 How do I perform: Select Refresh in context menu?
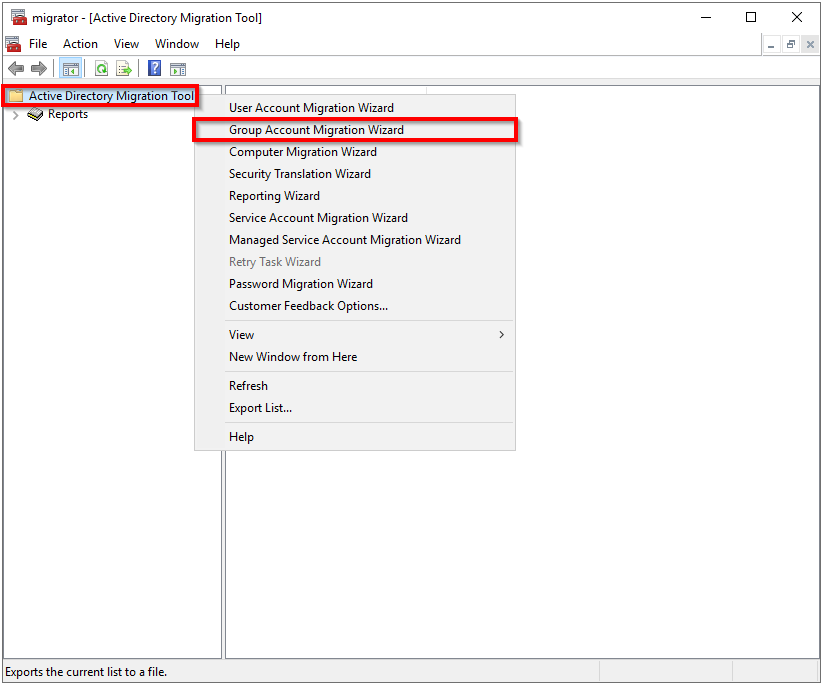[x=355, y=386]
